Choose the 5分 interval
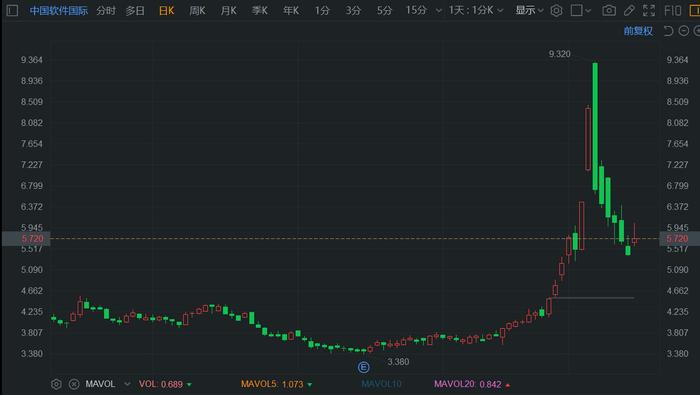Viewport: 700px width, 395px height. coord(384,10)
